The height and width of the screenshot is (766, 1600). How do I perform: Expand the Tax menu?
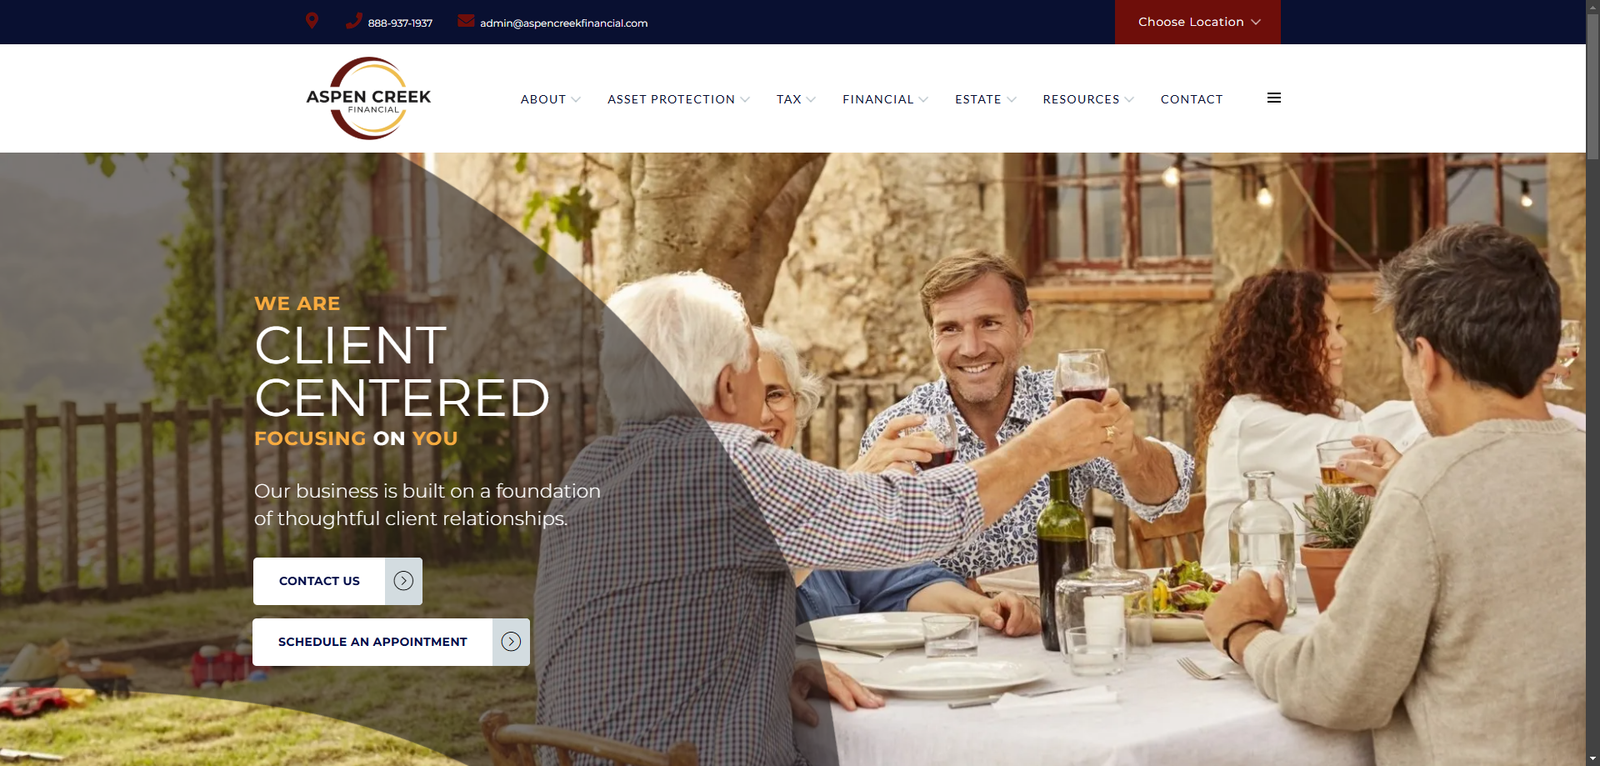pyautogui.click(x=796, y=100)
